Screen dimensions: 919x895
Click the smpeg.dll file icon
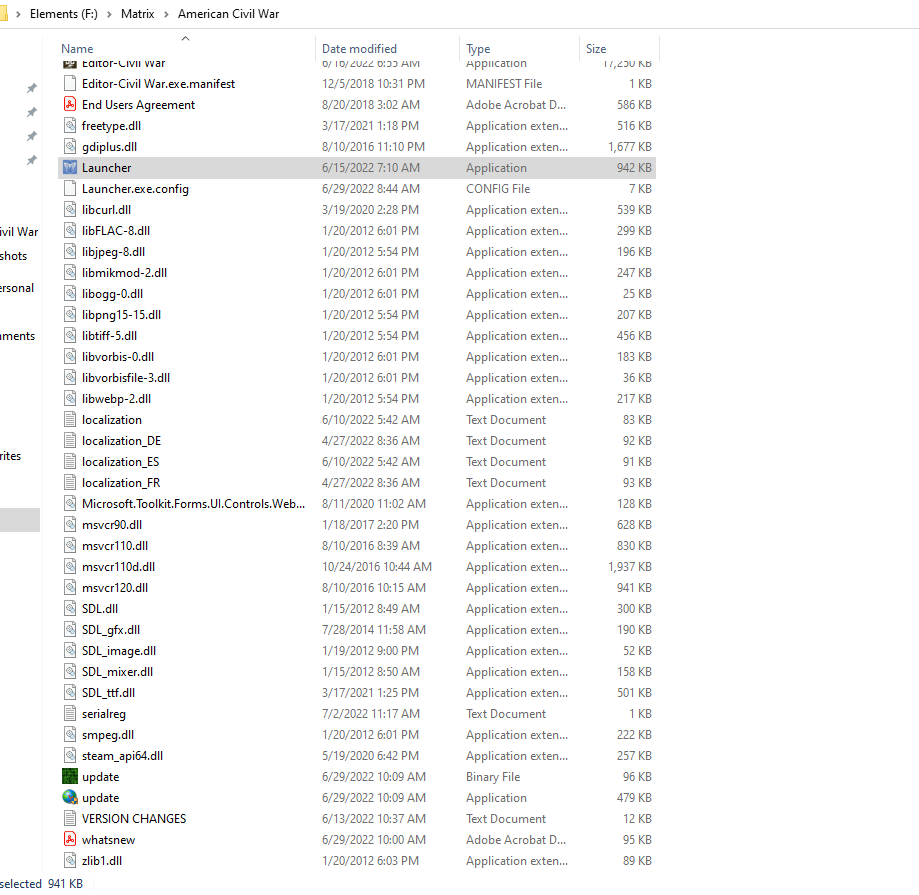tap(70, 734)
